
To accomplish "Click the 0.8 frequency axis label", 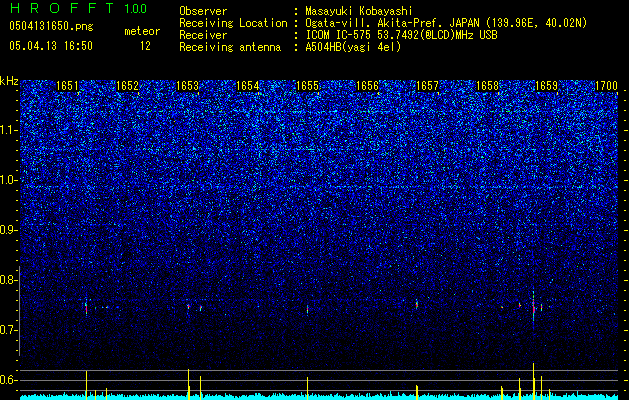I will pos(9,280).
